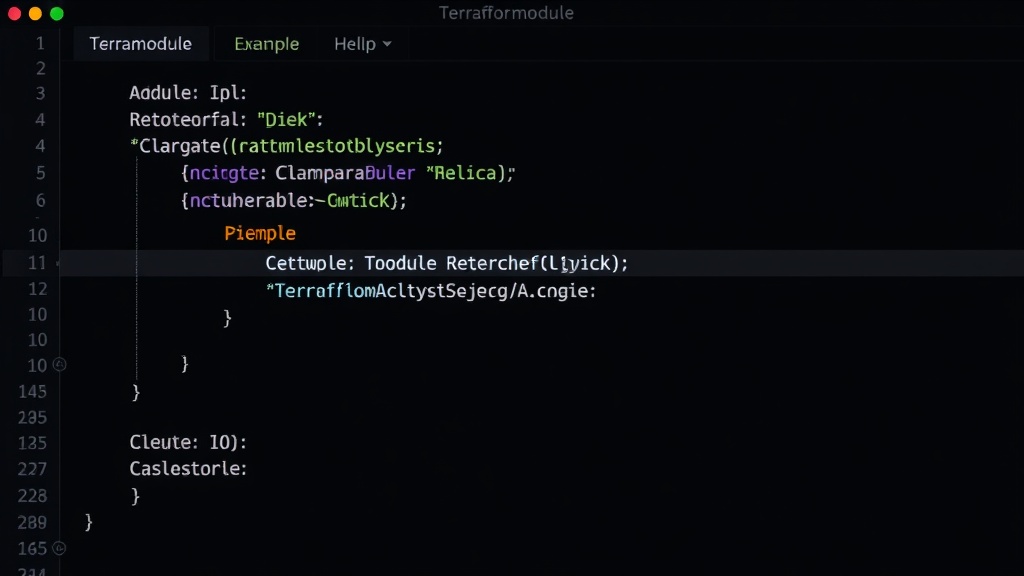Click line number 227 in gutter
Screen dimensions: 1024x576
[33, 469]
